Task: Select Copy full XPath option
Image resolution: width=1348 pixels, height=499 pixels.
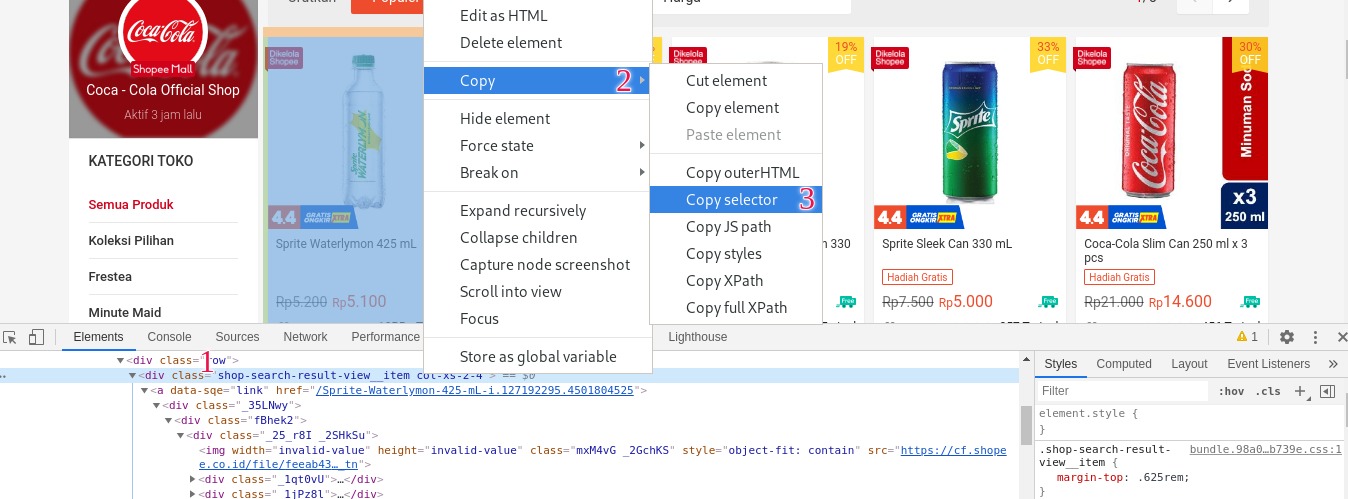Action: pyautogui.click(x=736, y=307)
